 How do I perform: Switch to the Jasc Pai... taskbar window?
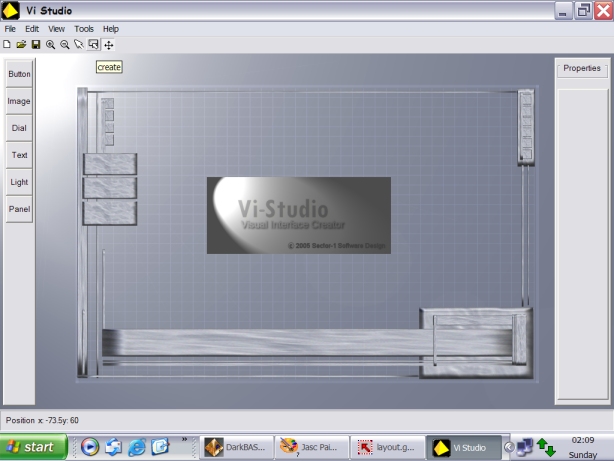click(x=312, y=447)
